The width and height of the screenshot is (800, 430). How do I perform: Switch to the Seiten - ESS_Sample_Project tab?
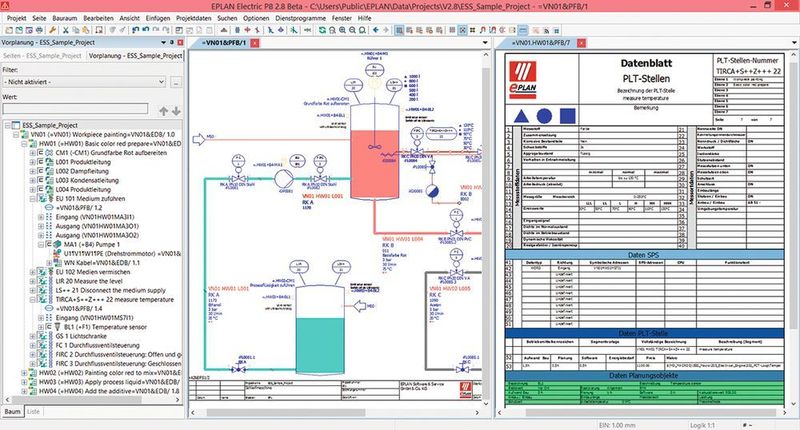click(x=43, y=56)
